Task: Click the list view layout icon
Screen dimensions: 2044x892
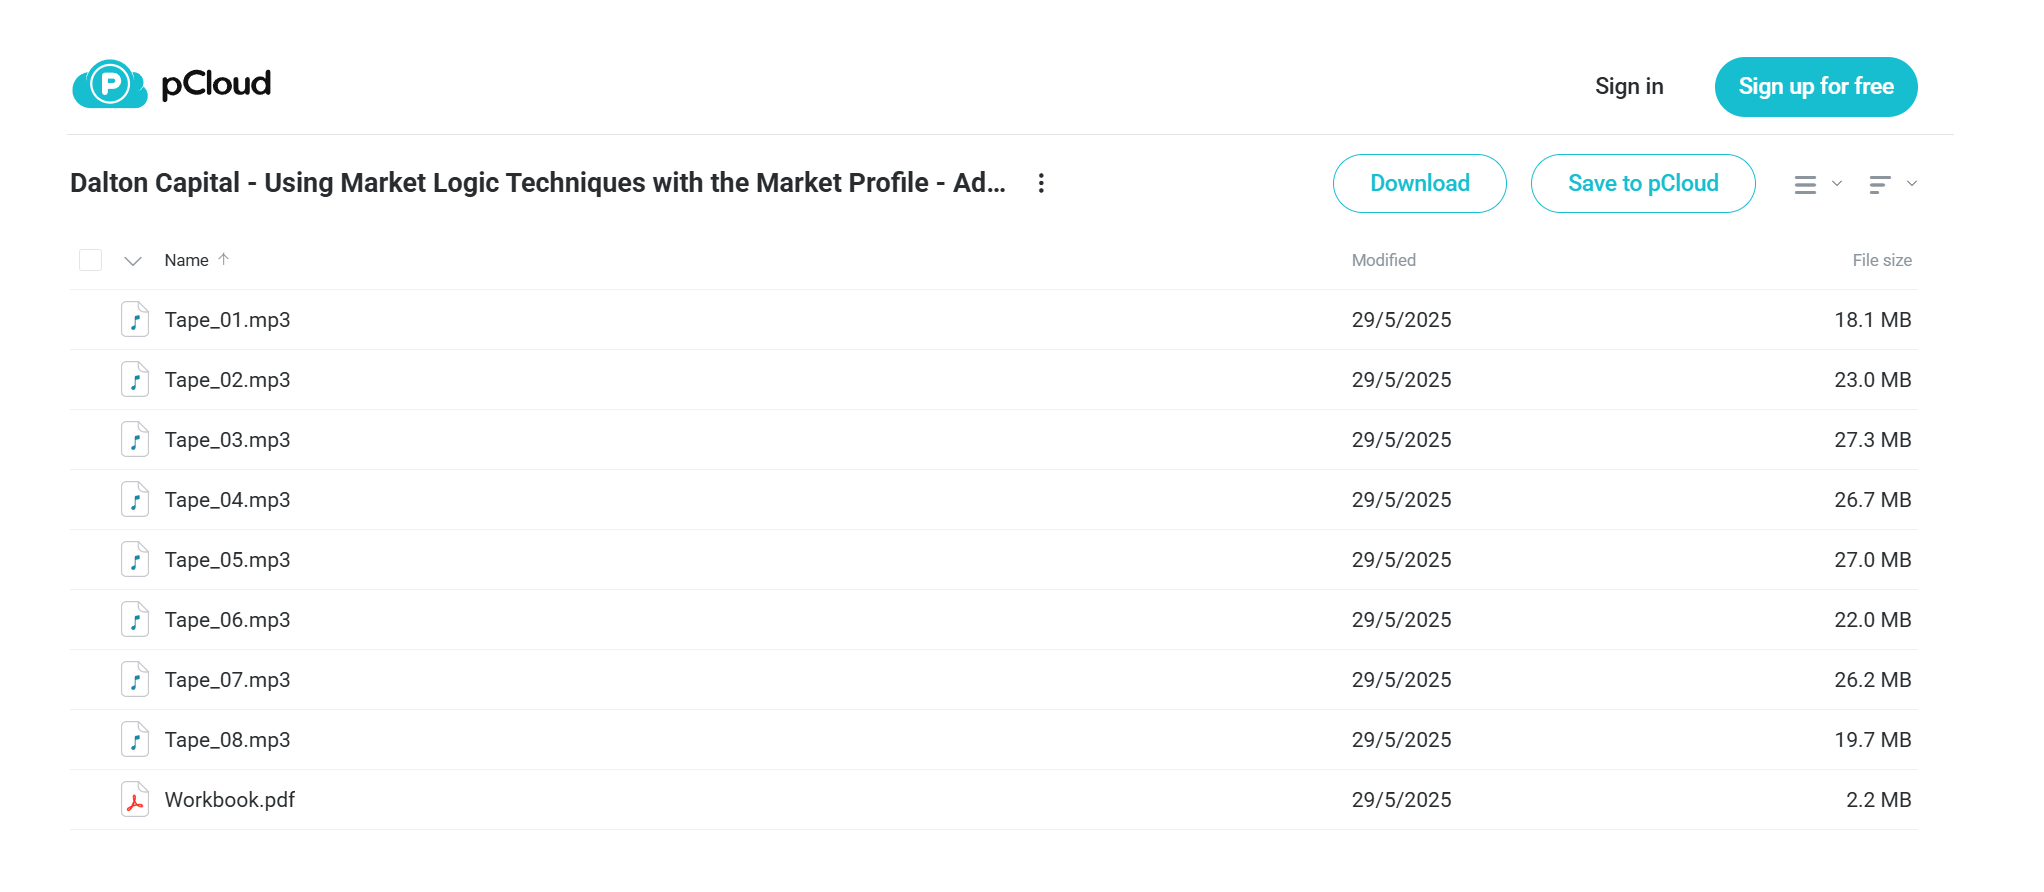Action: click(1805, 185)
